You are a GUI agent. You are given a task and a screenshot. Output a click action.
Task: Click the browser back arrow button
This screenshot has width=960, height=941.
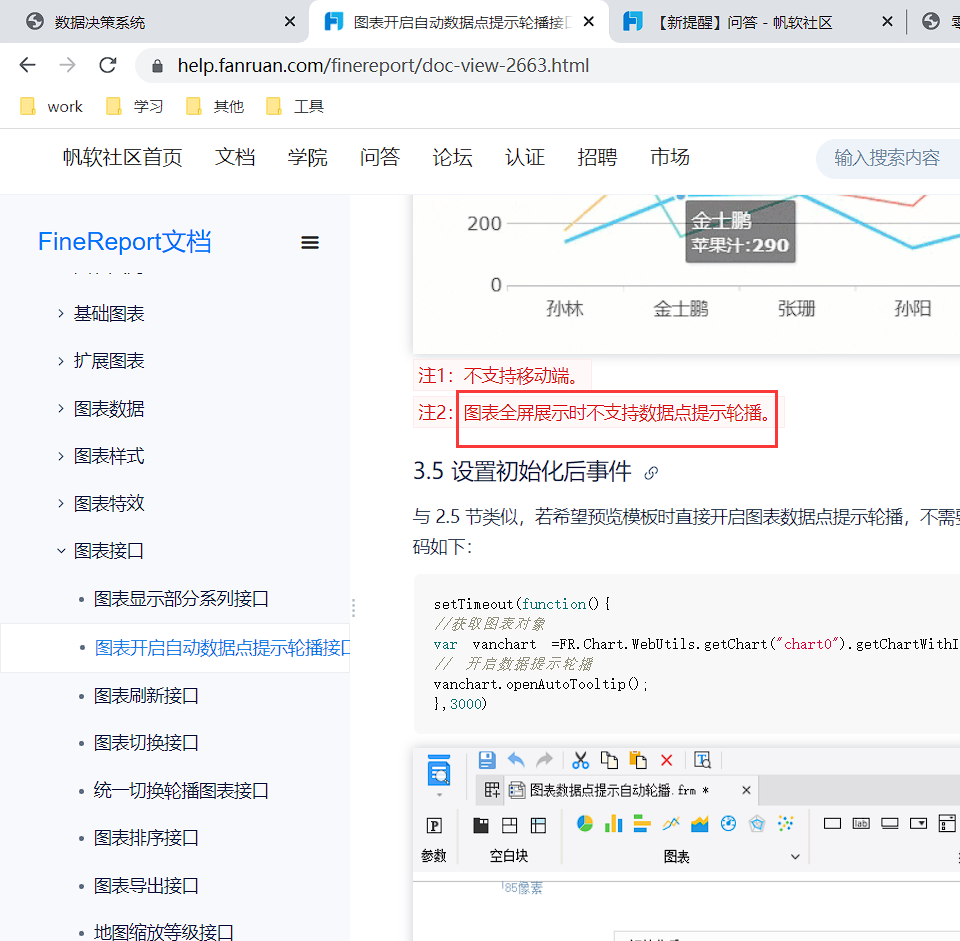[x=27, y=66]
